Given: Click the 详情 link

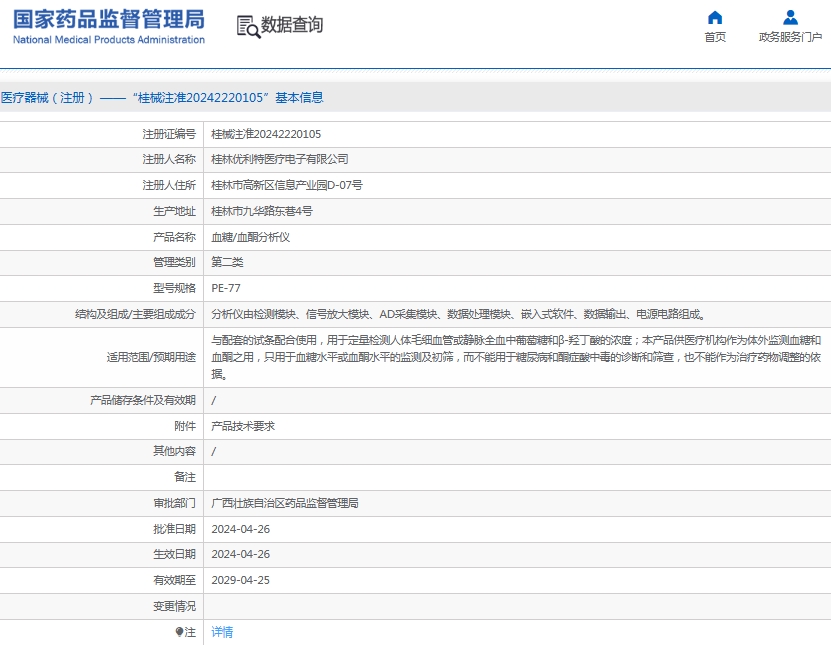Looking at the screenshot, I should pos(222,632).
